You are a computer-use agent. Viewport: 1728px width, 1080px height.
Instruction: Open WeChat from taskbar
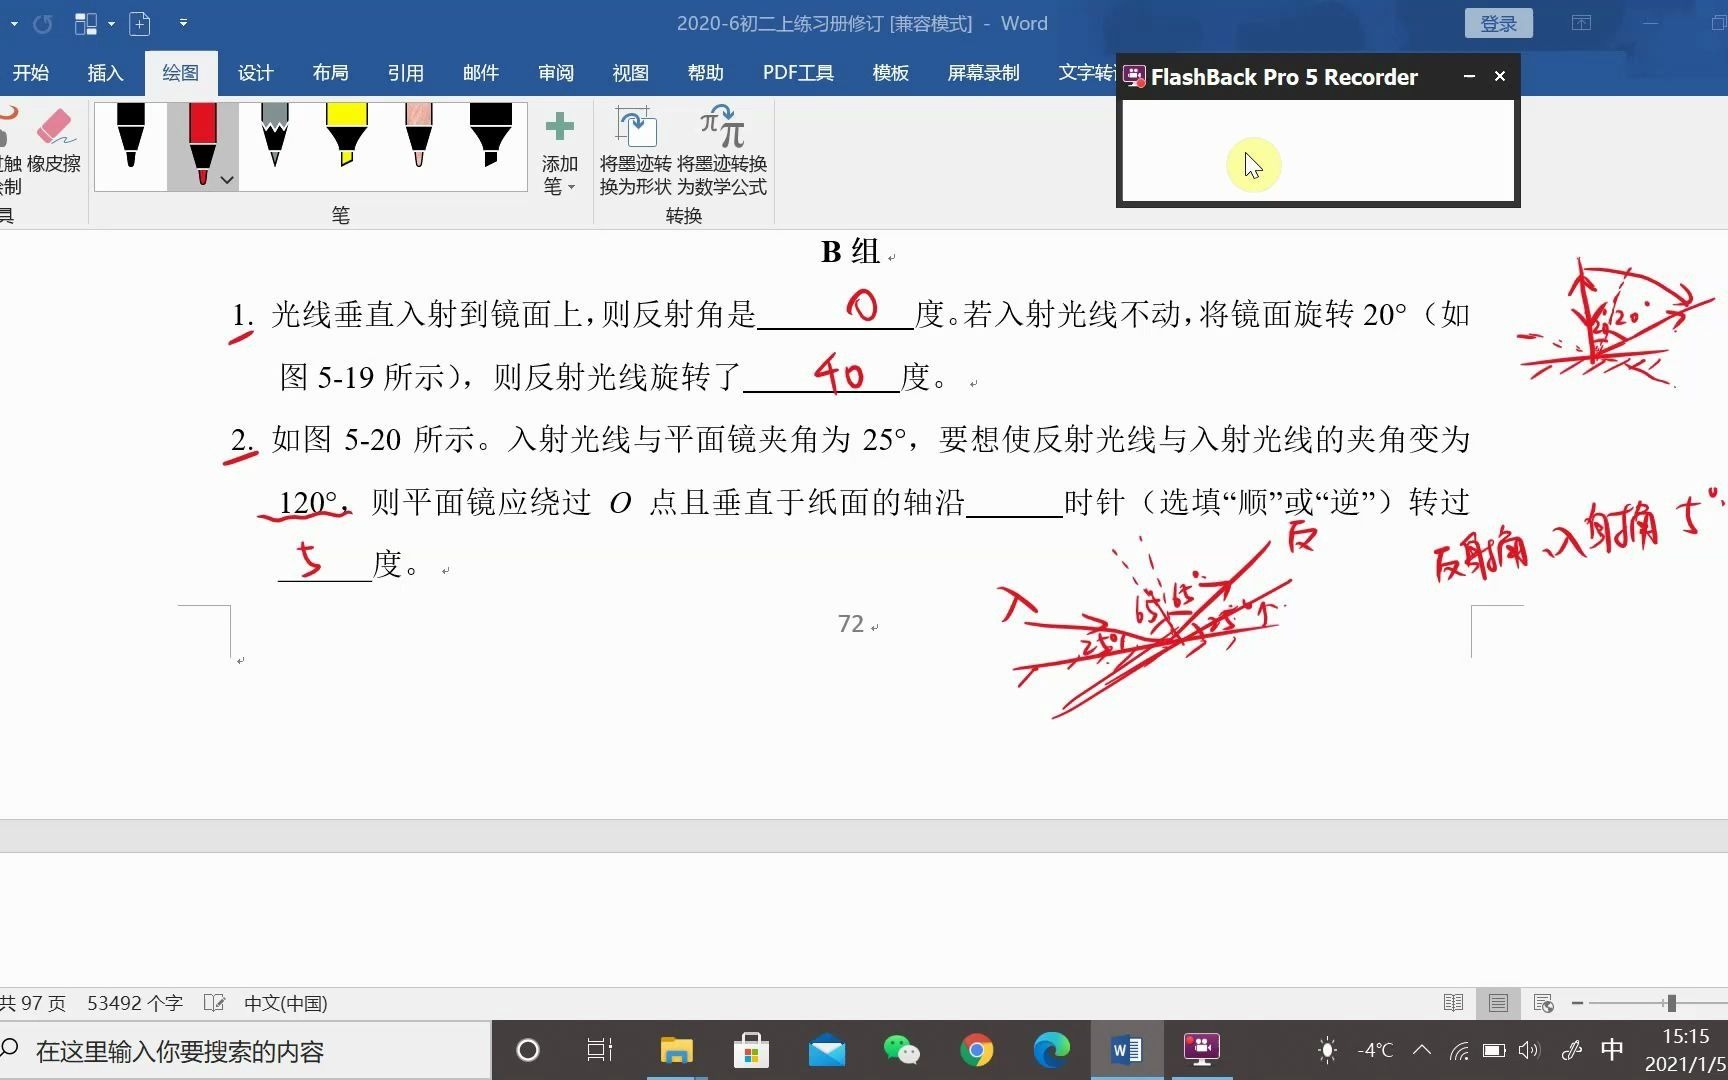(x=902, y=1050)
